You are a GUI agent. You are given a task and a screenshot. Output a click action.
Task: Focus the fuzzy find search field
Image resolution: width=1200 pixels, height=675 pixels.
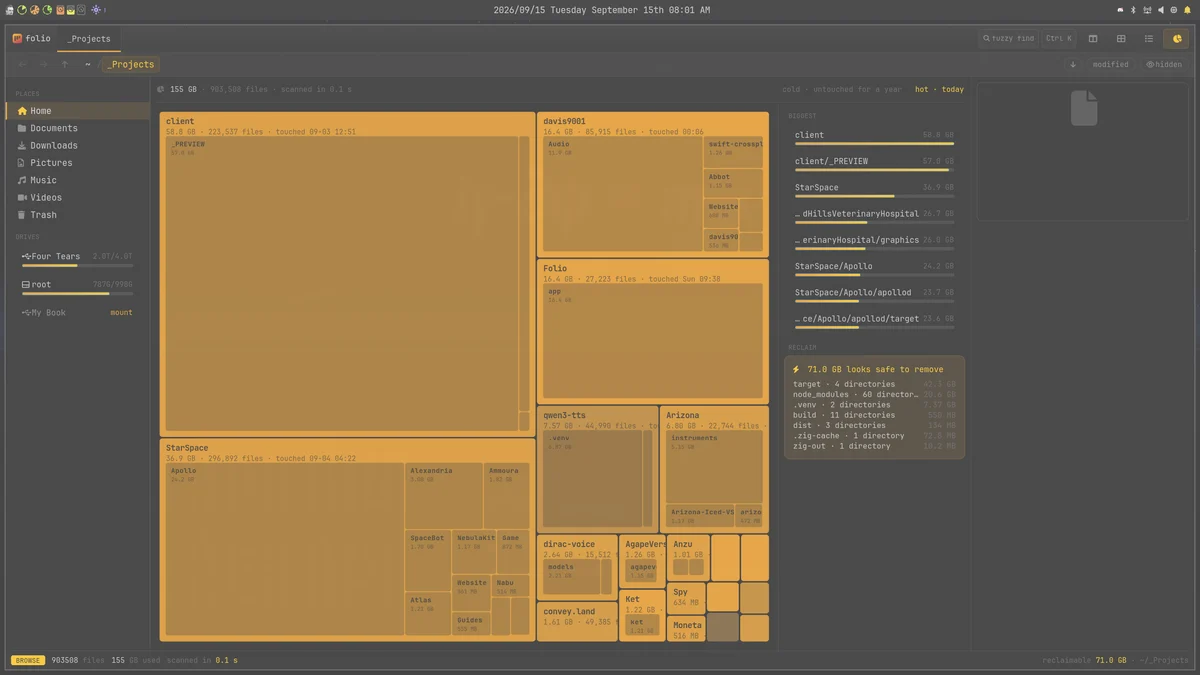(x=1009, y=39)
